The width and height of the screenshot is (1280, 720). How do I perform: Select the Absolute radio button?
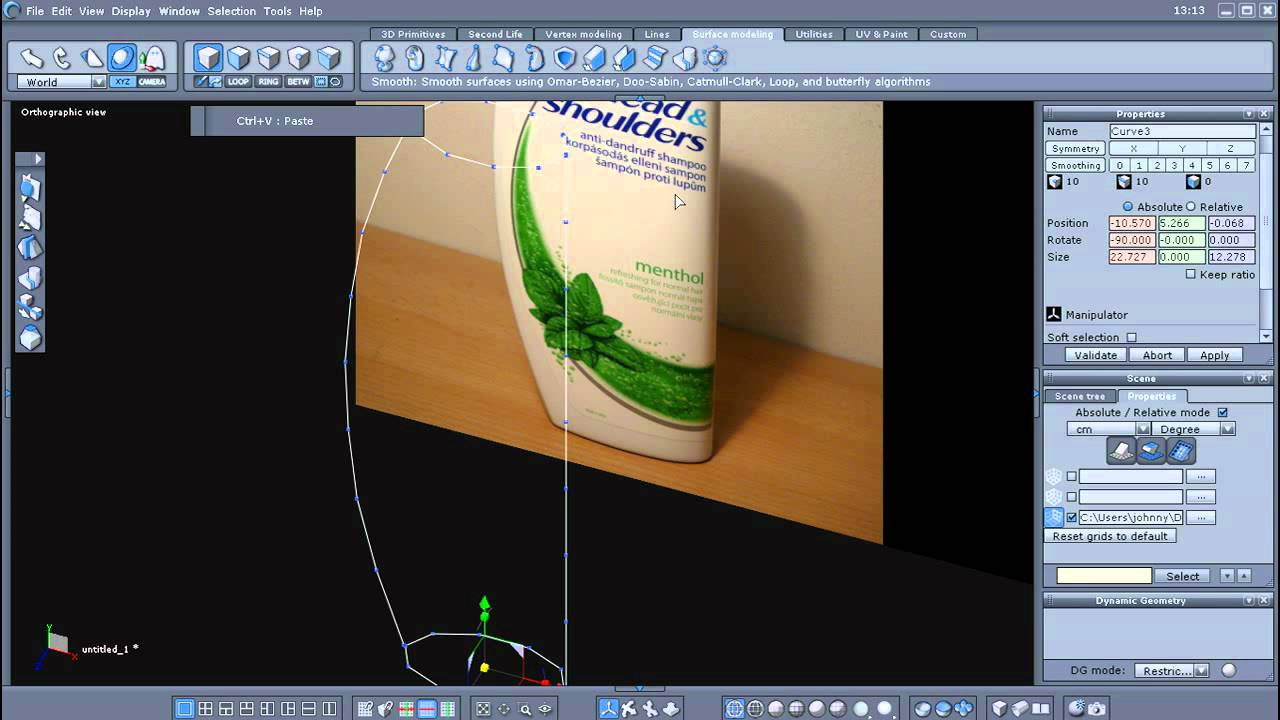pos(1128,207)
